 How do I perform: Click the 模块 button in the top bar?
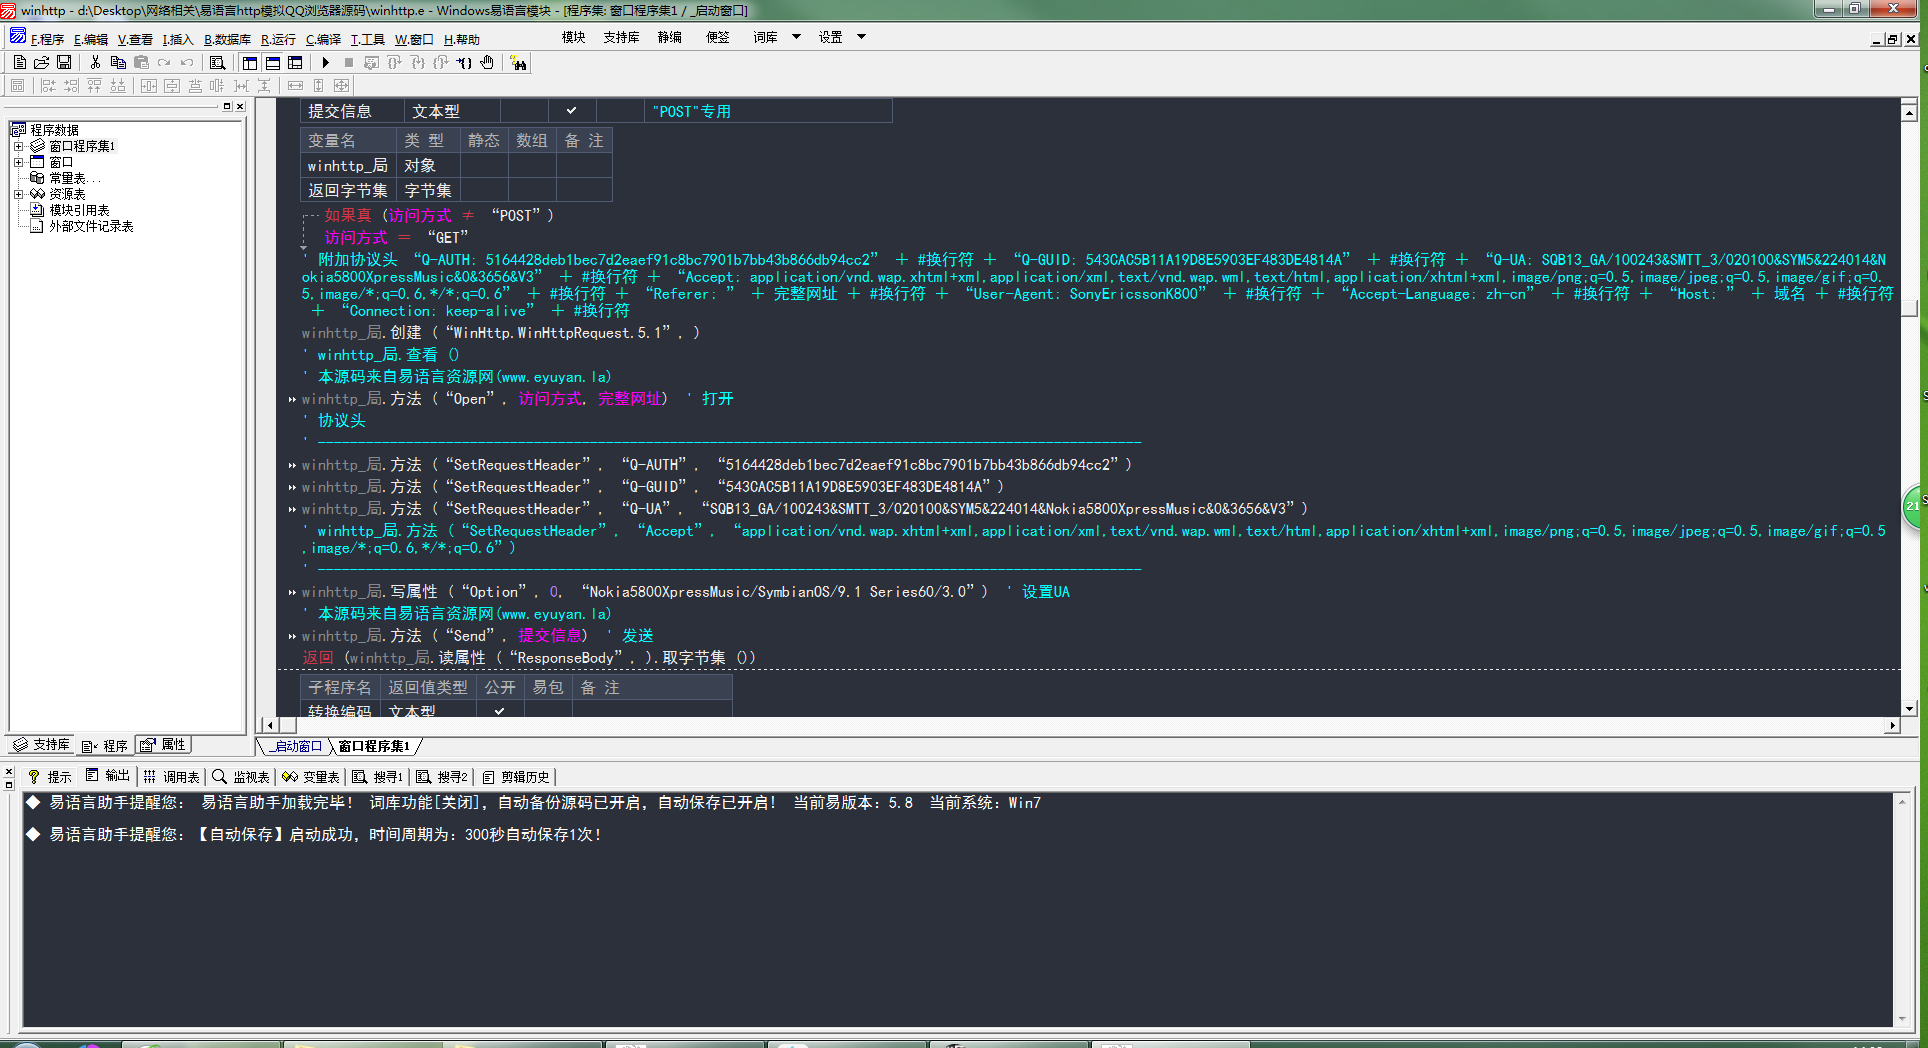574,37
